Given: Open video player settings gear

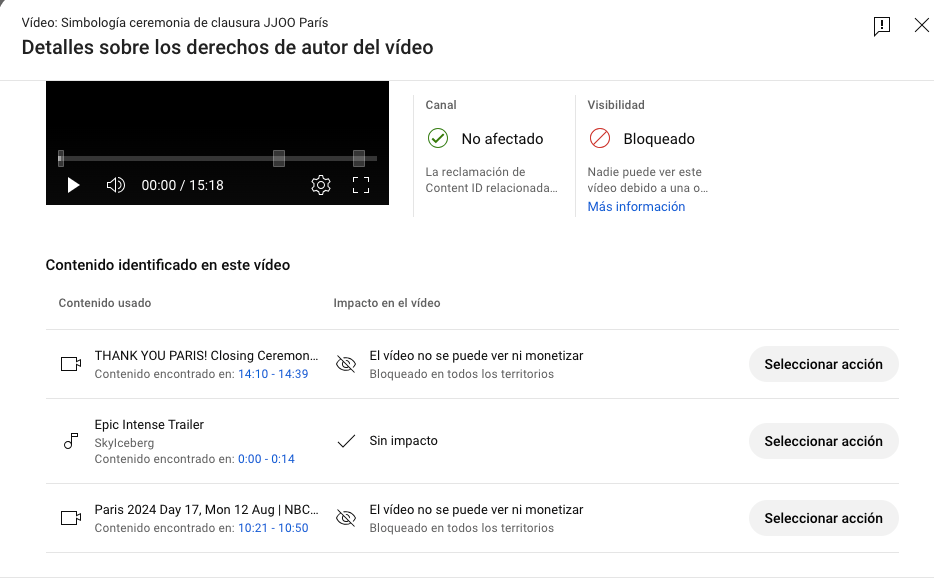Looking at the screenshot, I should point(321,185).
